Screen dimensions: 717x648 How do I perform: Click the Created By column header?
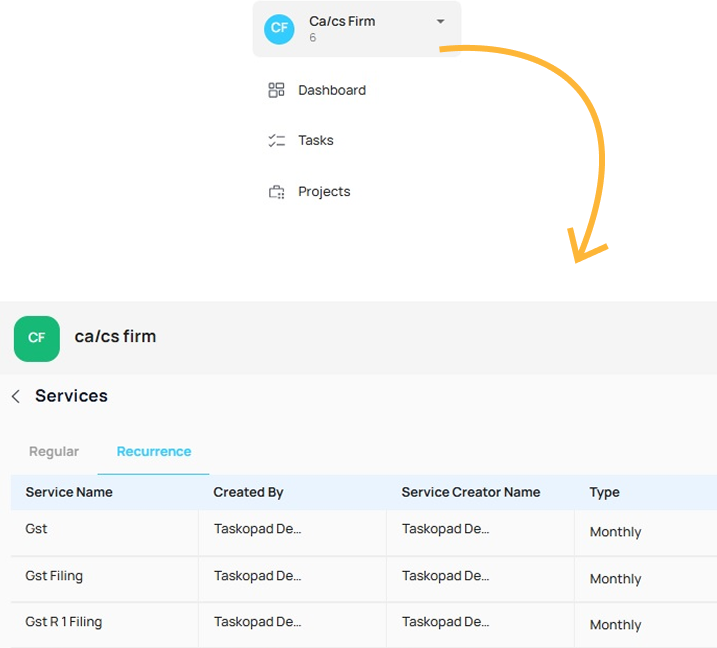[248, 492]
